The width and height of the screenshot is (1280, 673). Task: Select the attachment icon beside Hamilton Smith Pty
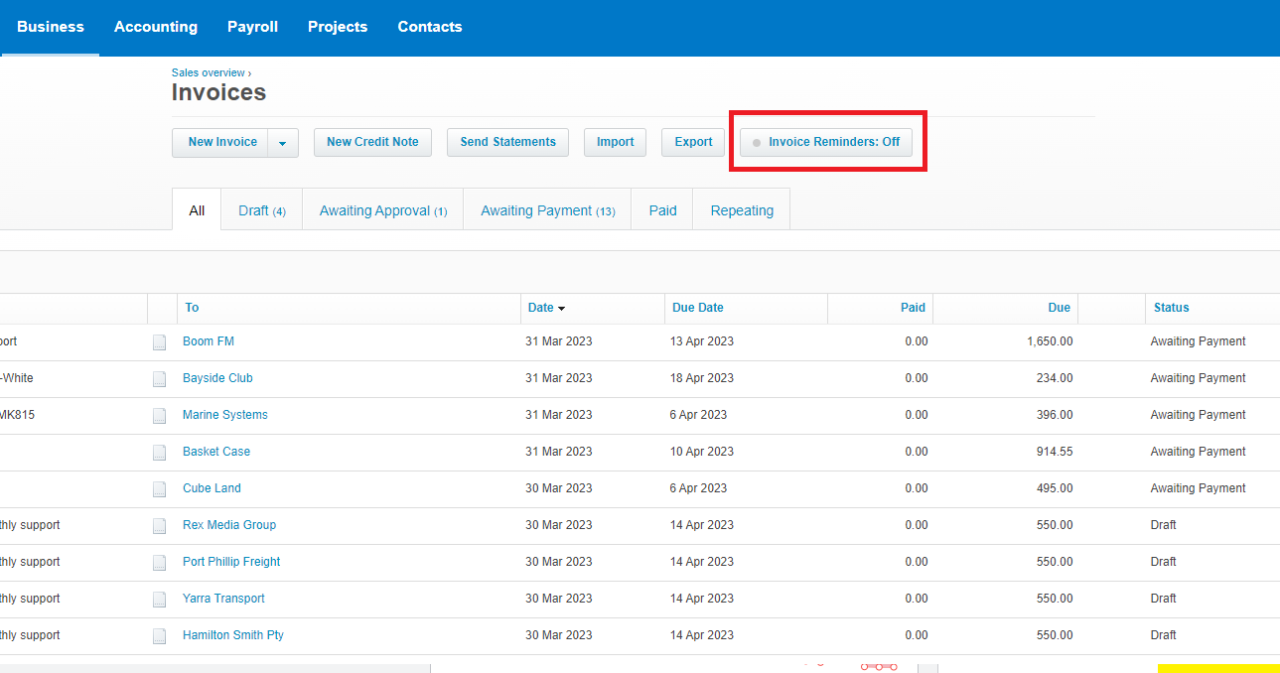(159, 635)
